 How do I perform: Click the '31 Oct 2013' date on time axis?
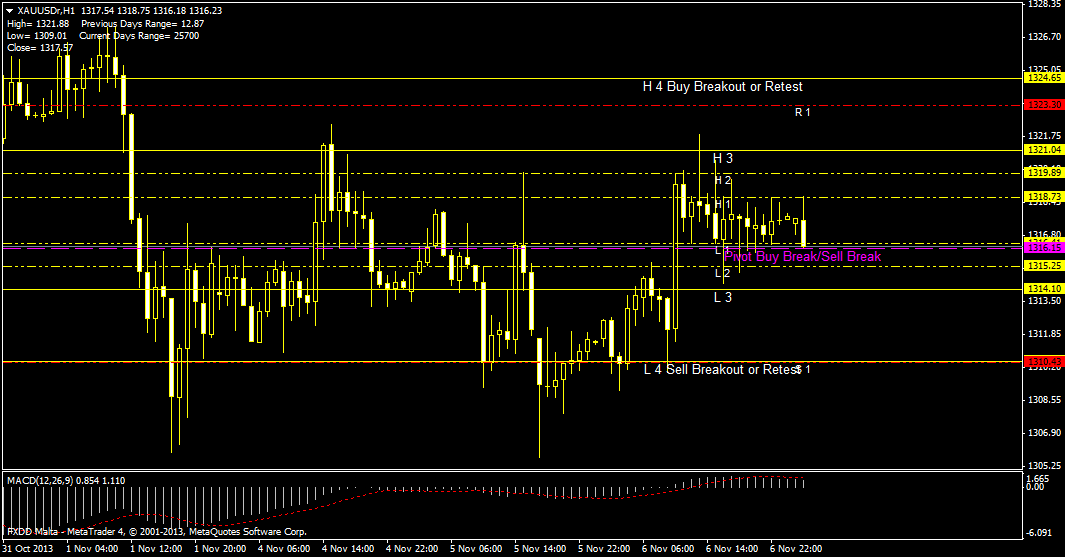click(x=29, y=549)
